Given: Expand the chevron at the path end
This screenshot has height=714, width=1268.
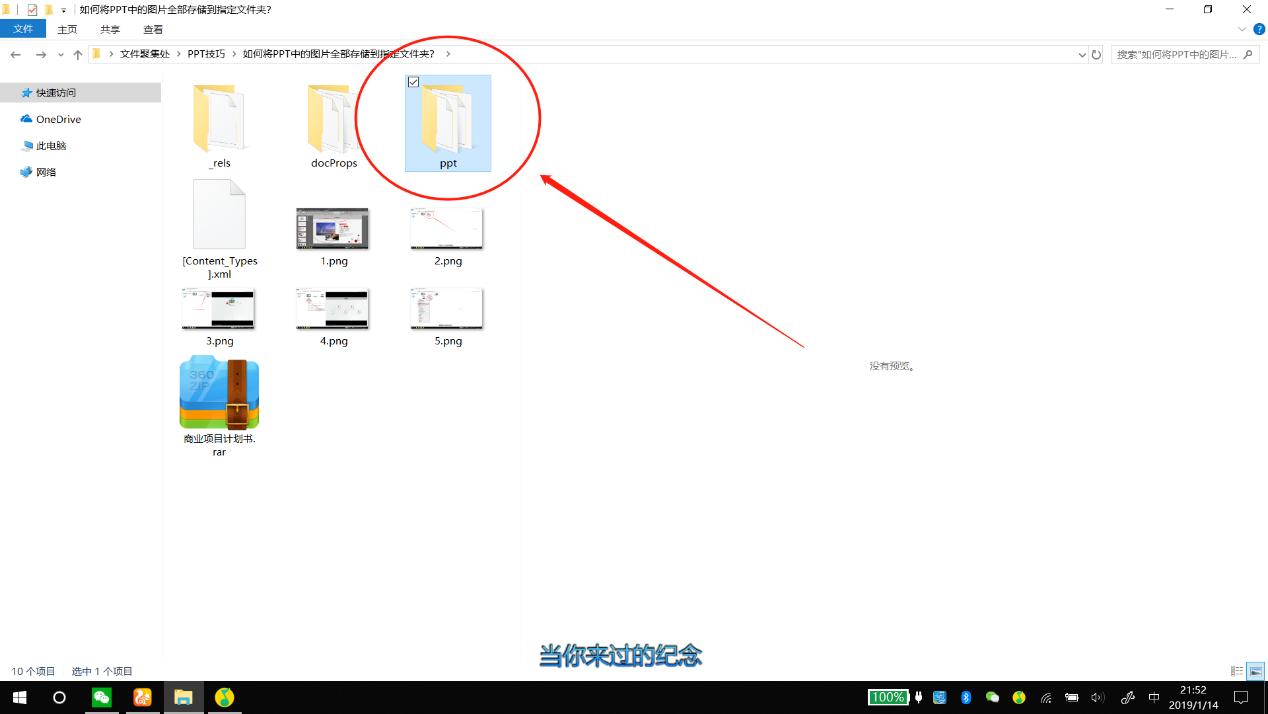Looking at the screenshot, I should point(447,54).
